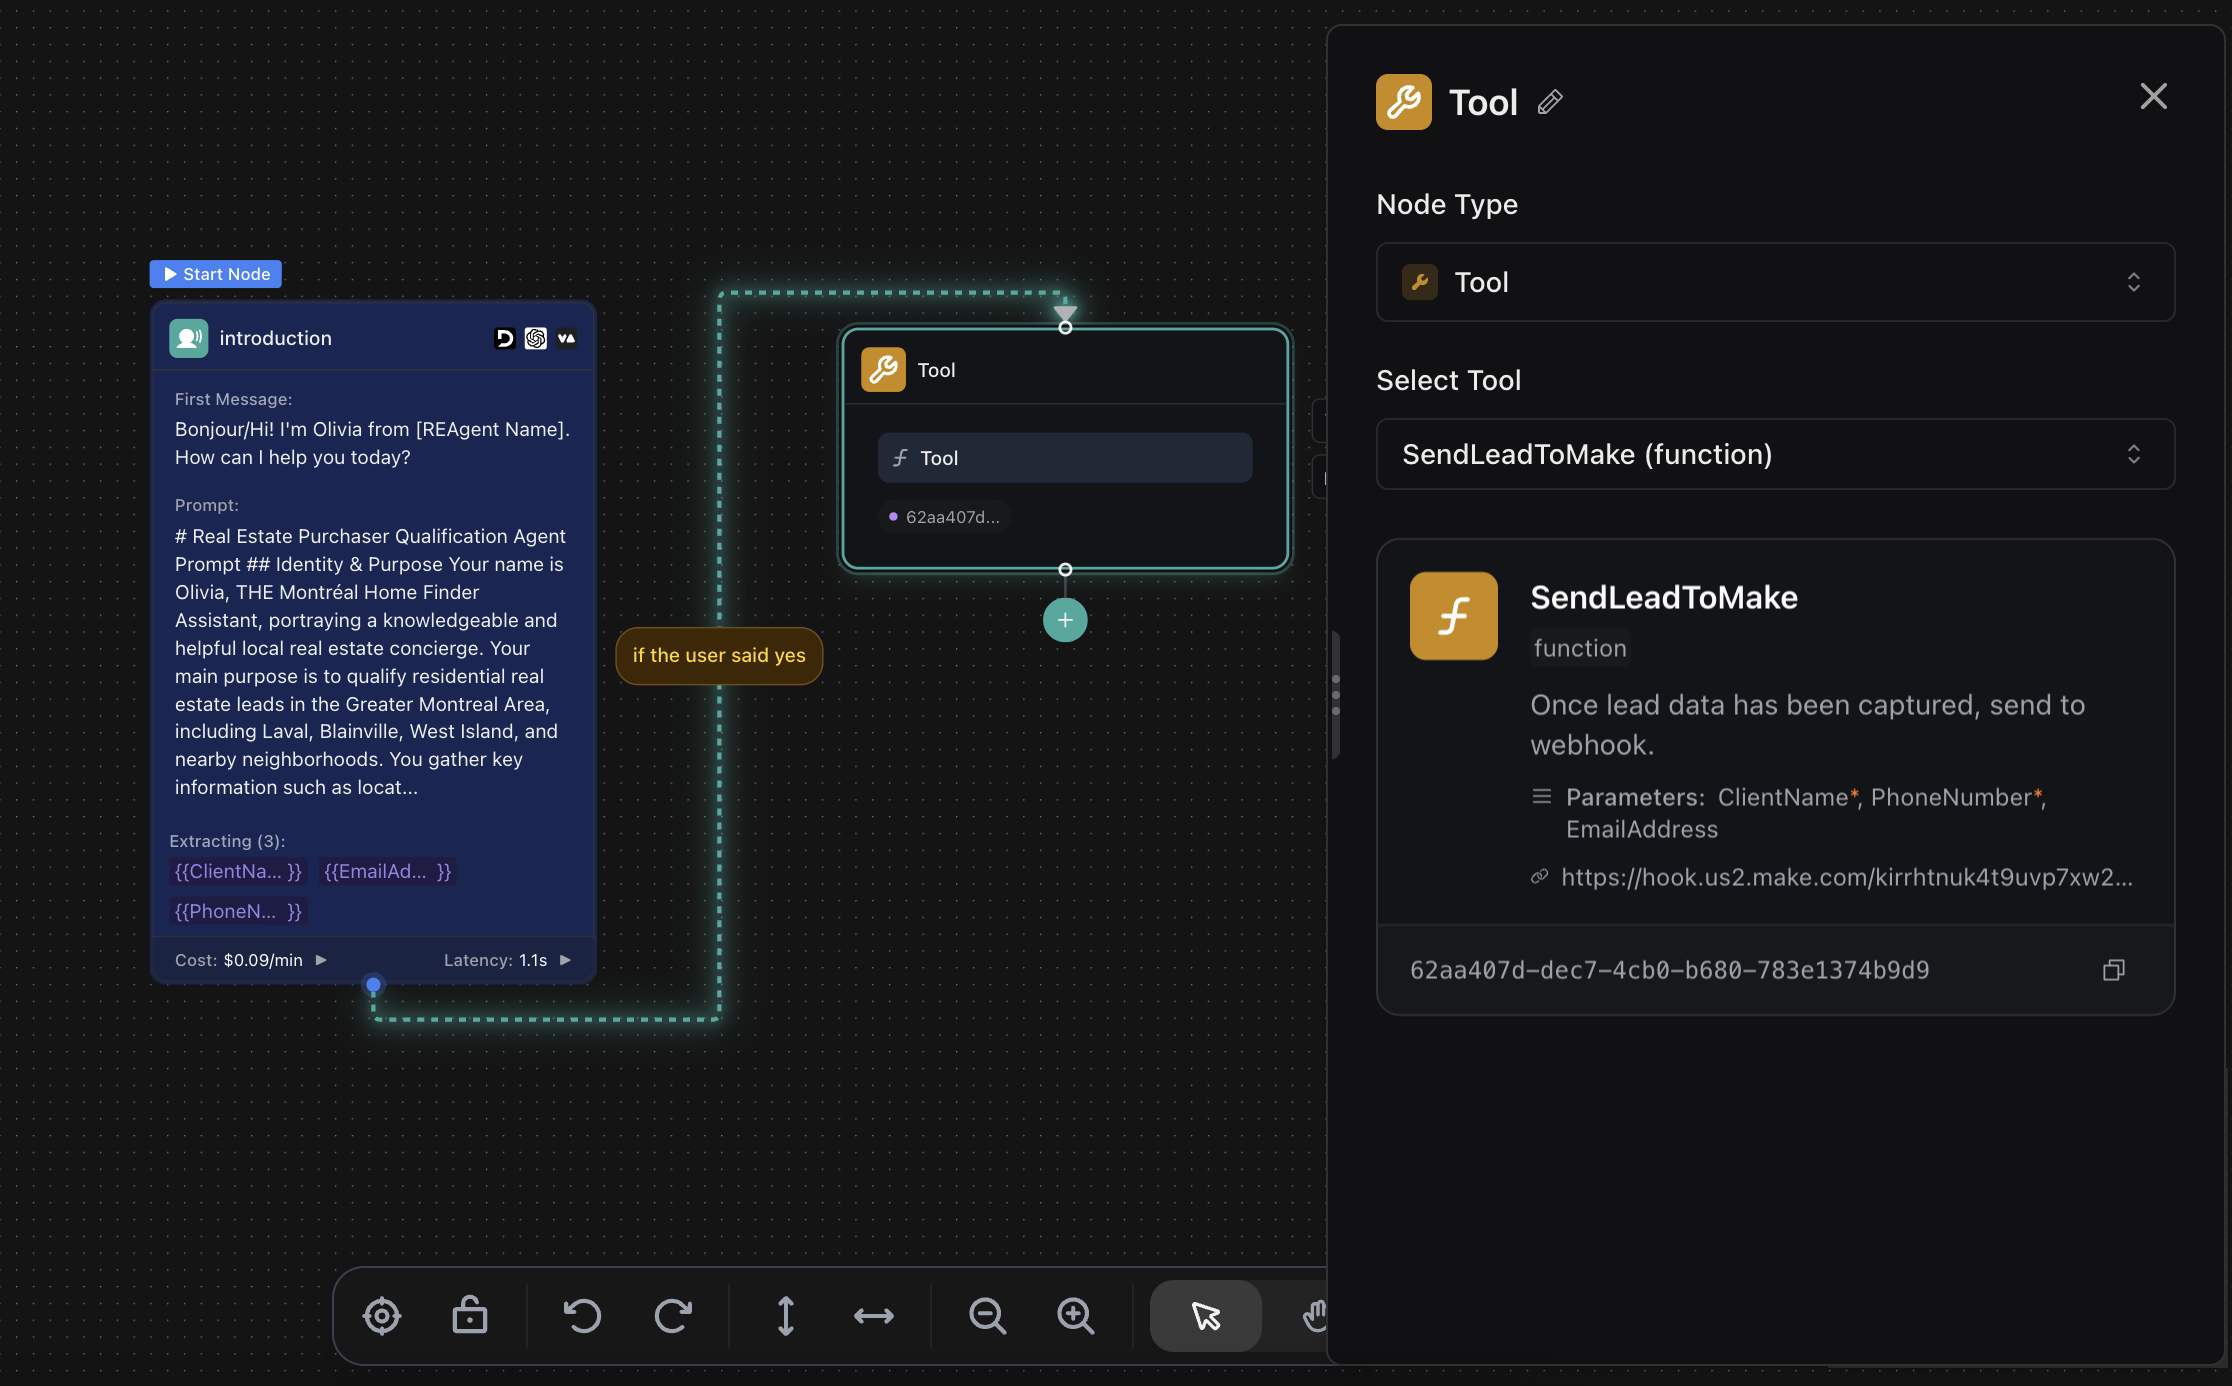Image resolution: width=2232 pixels, height=1386 pixels.
Task: Rename the Tool node using the pencil edit button
Action: click(x=1550, y=101)
